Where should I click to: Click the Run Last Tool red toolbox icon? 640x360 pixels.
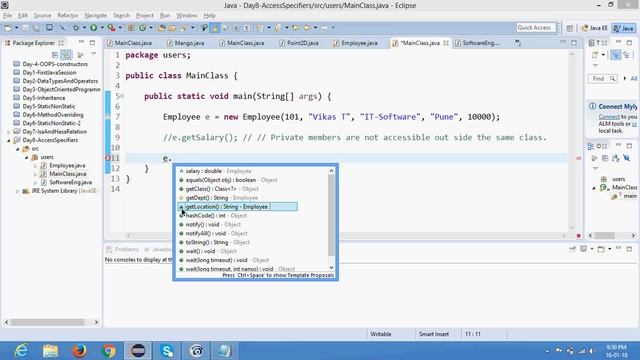point(111,28)
